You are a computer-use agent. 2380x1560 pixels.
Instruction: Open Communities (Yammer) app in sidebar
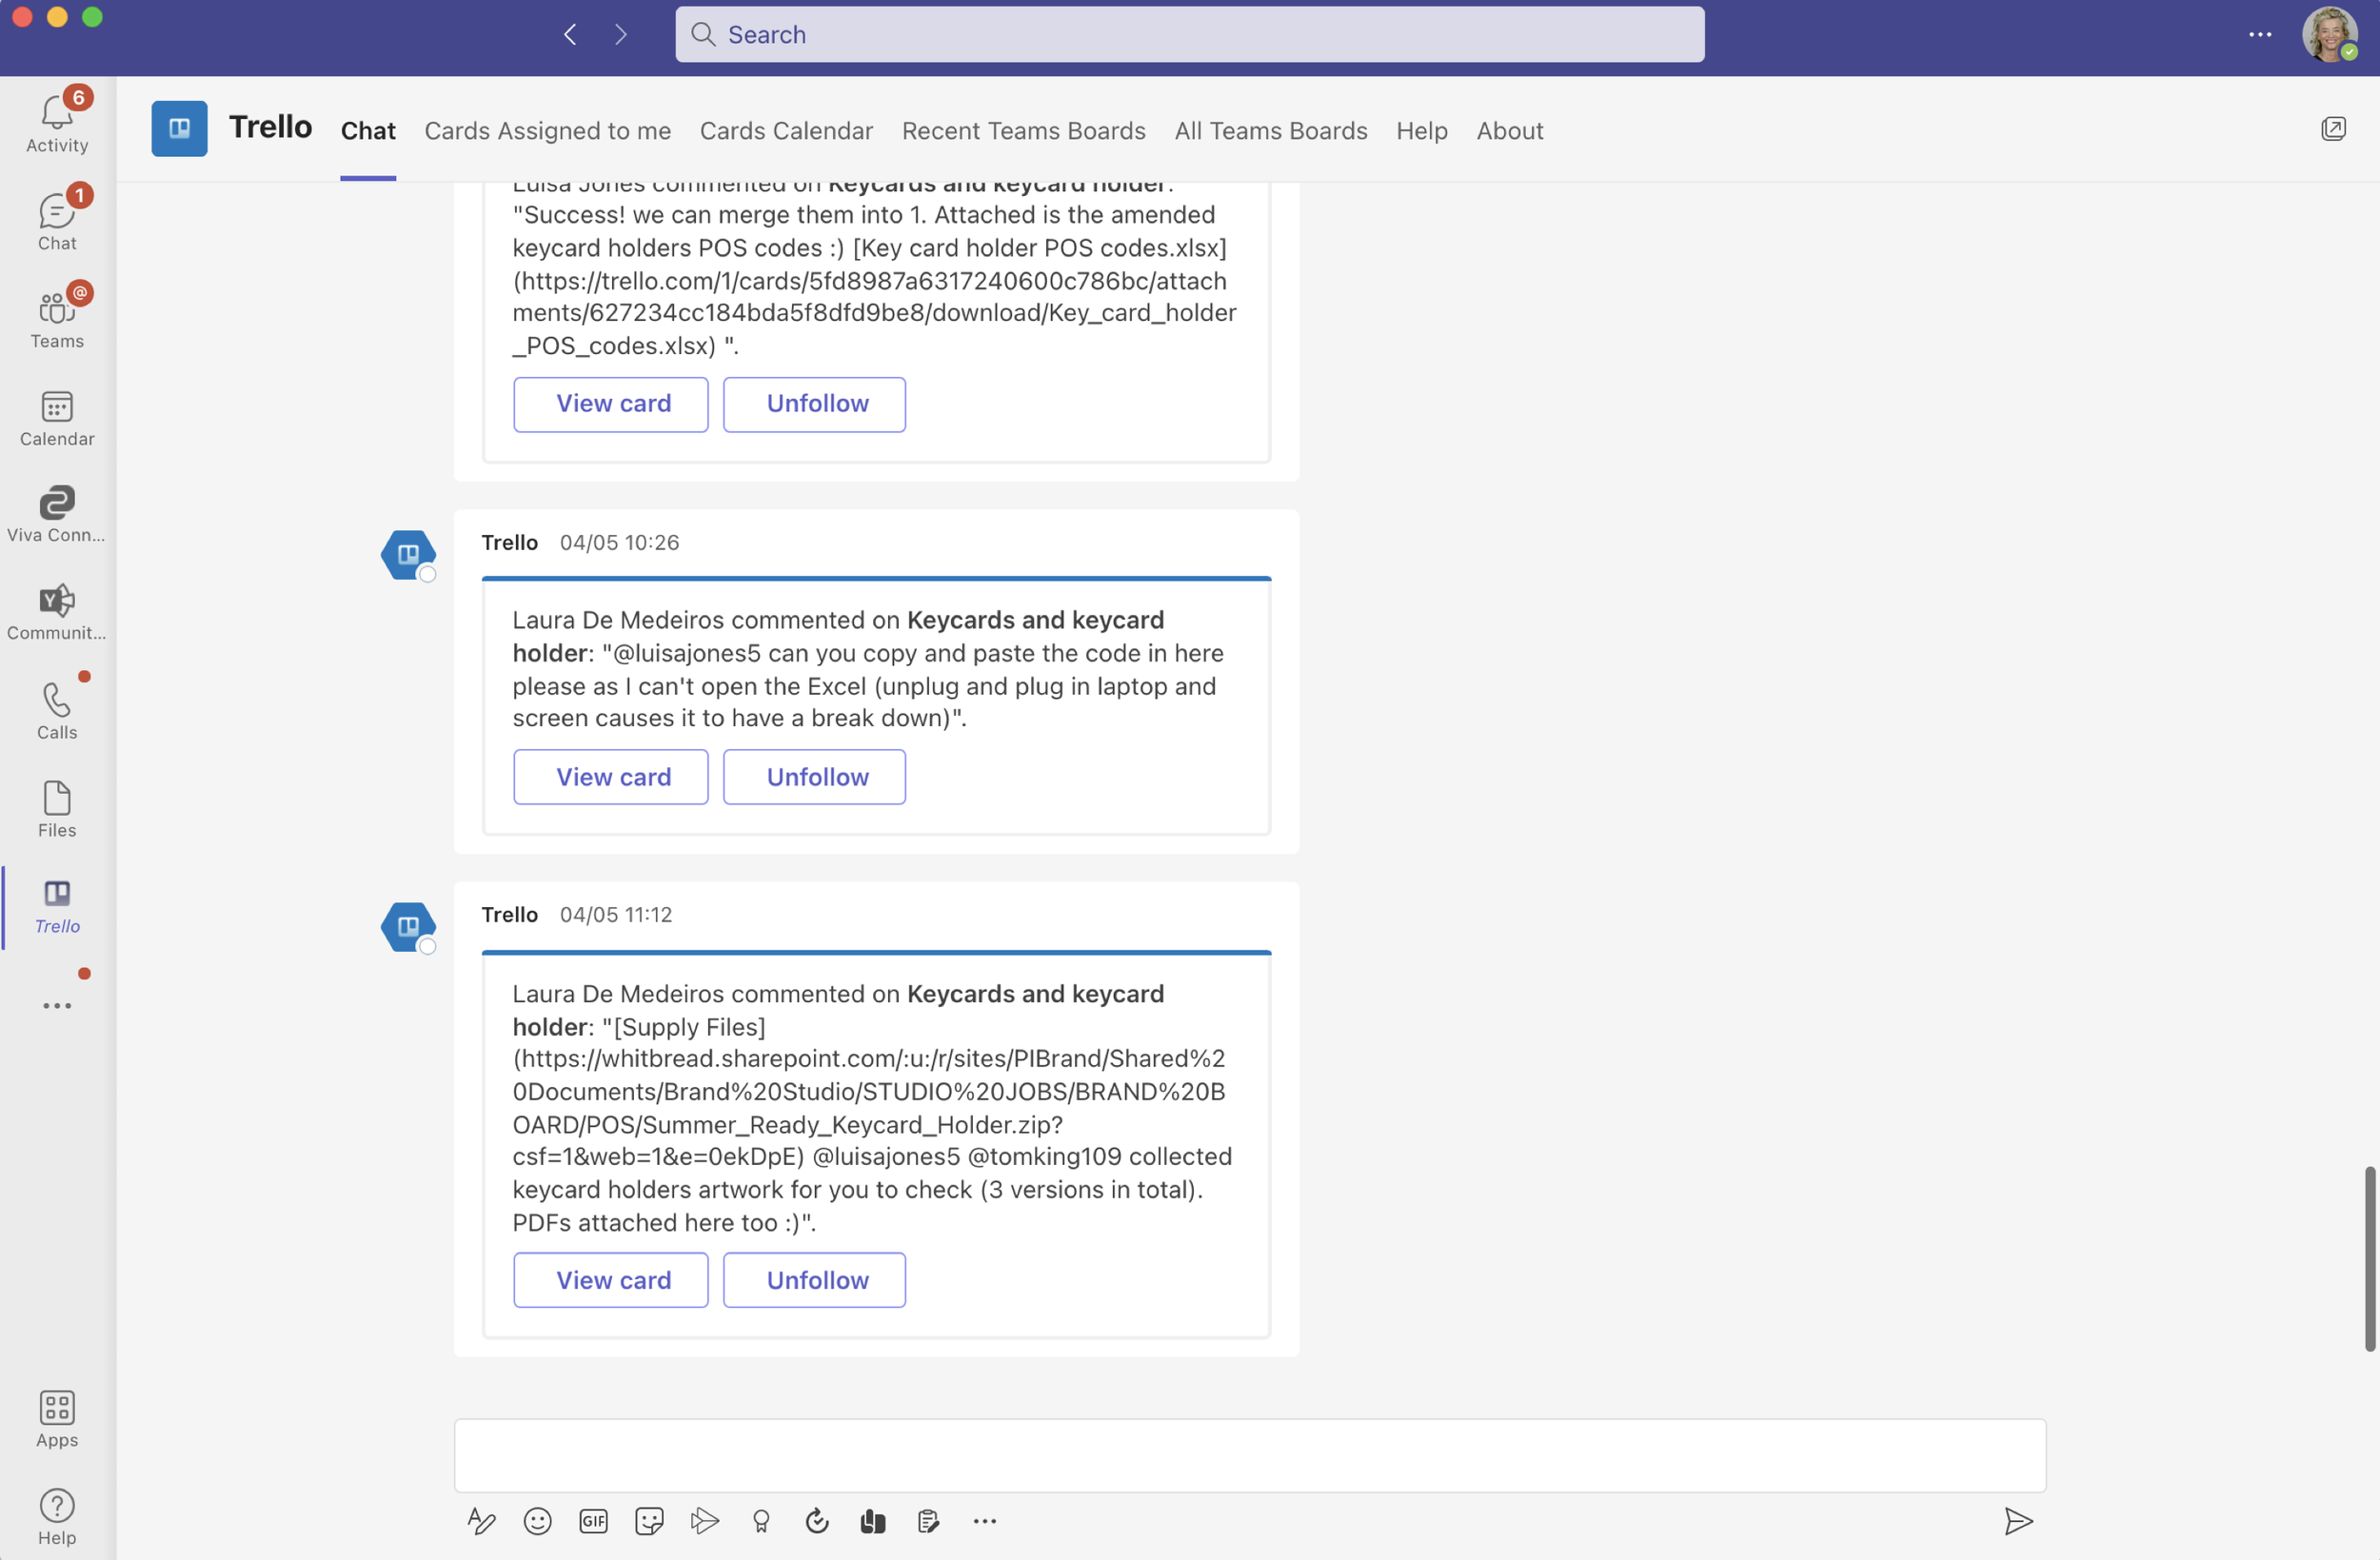tap(57, 612)
